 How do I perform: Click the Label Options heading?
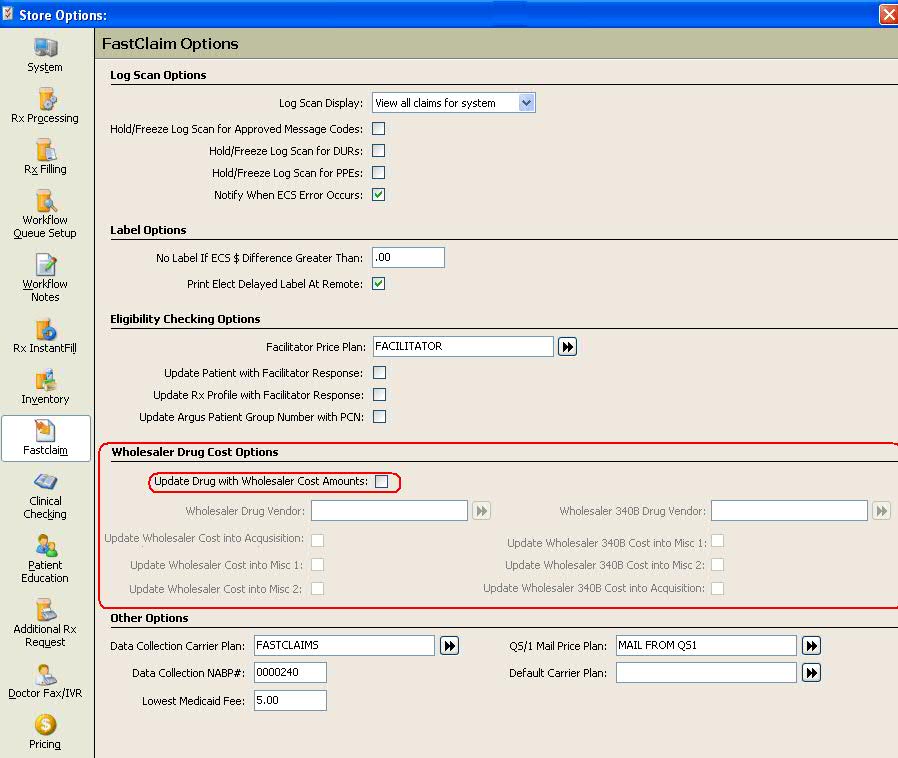[x=148, y=230]
